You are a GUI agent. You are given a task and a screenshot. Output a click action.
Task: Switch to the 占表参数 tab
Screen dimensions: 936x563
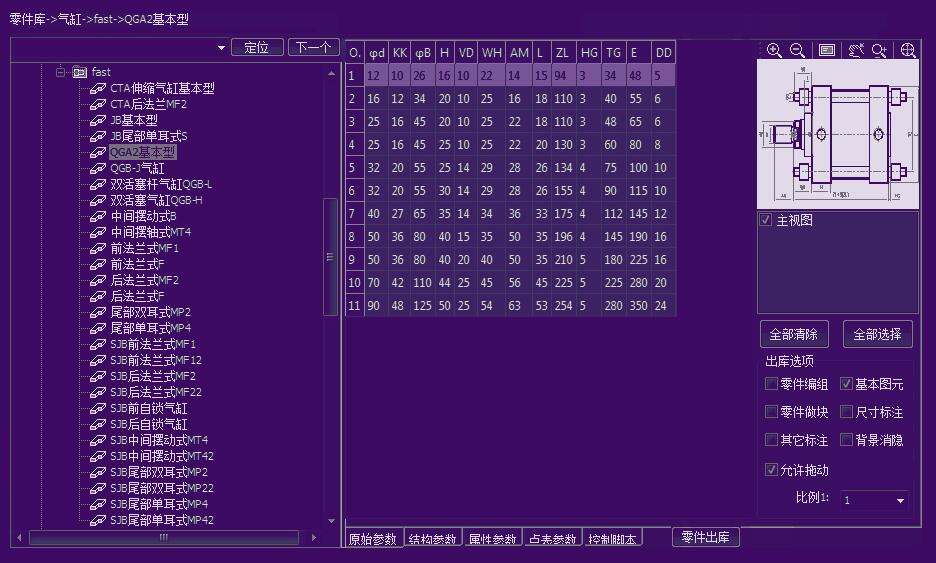(553, 539)
